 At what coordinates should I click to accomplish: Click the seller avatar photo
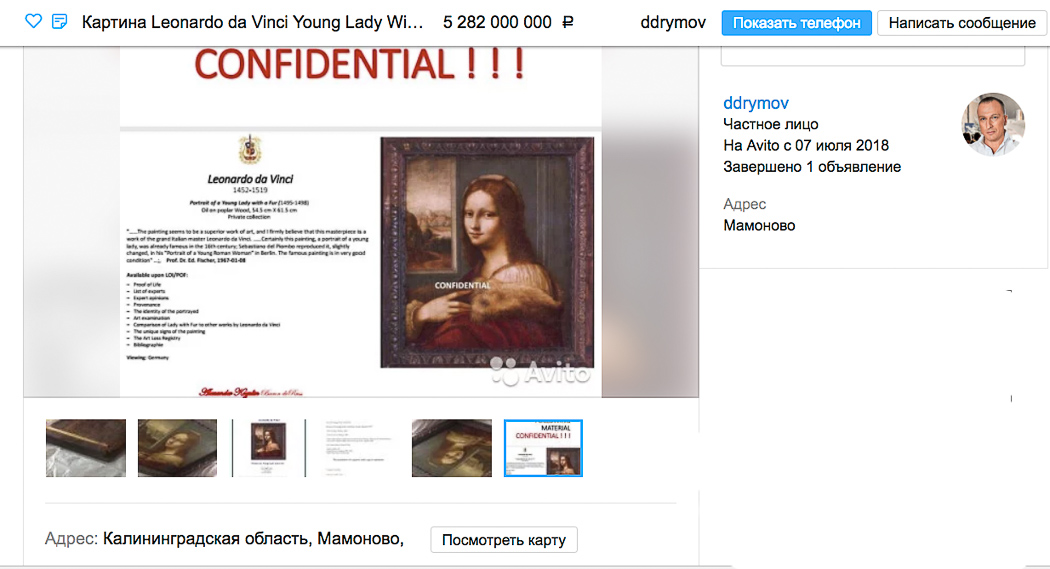point(993,124)
